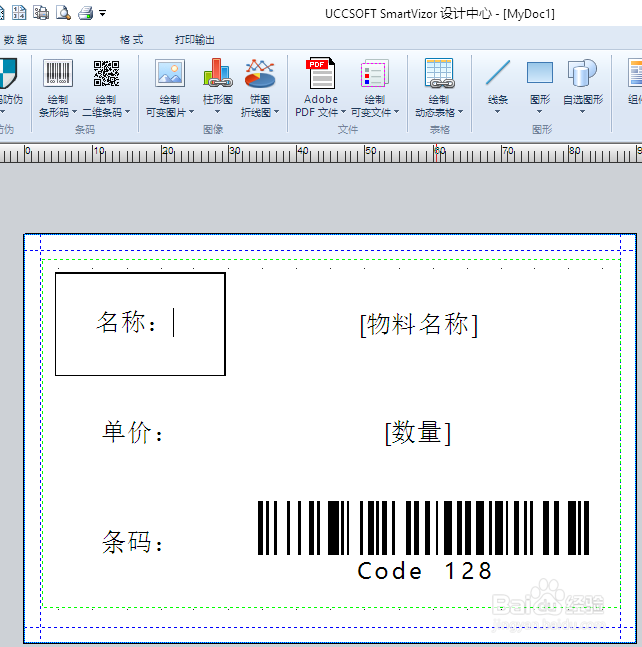The image size is (642, 647).
Task: Click the partially visible 组件 icon at right
Action: (635, 73)
